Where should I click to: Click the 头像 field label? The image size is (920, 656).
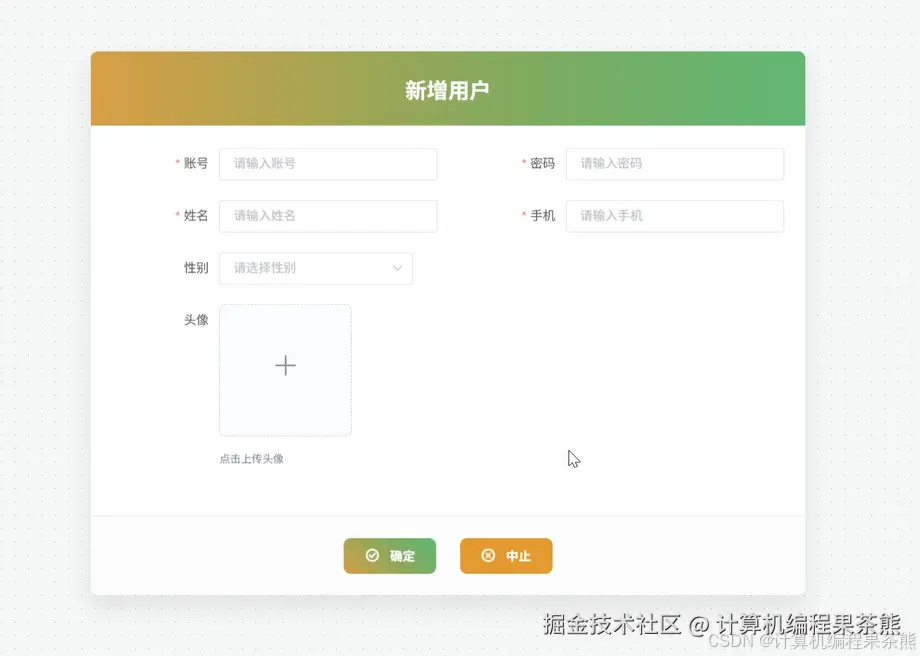[x=194, y=321]
